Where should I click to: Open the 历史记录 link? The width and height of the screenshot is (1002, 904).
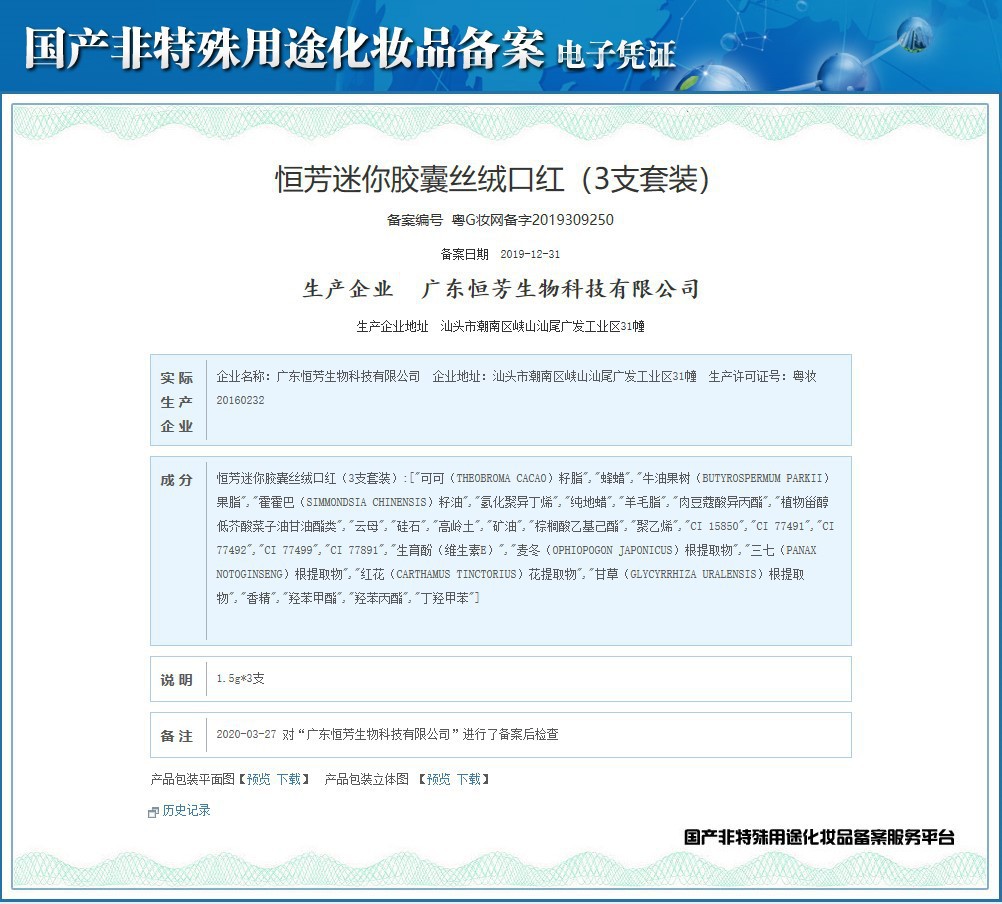coord(186,810)
